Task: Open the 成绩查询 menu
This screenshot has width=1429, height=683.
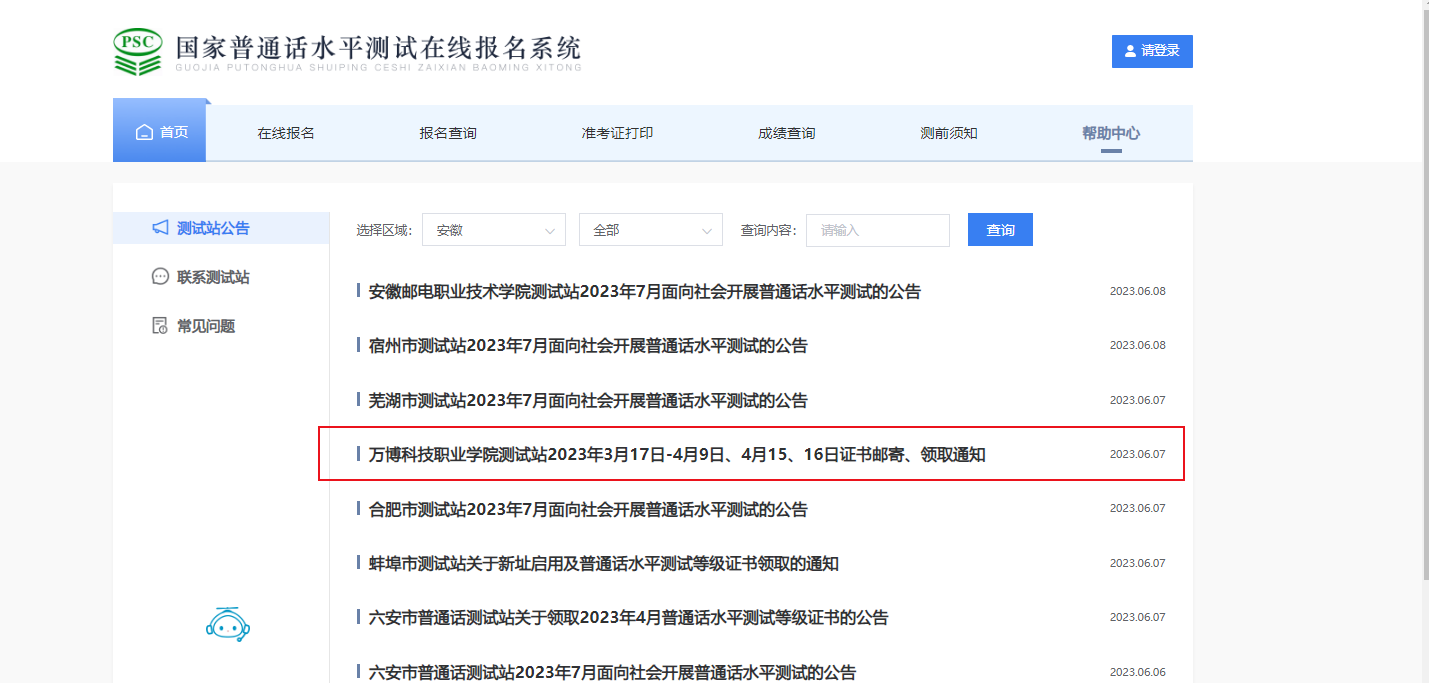Action: (x=786, y=133)
